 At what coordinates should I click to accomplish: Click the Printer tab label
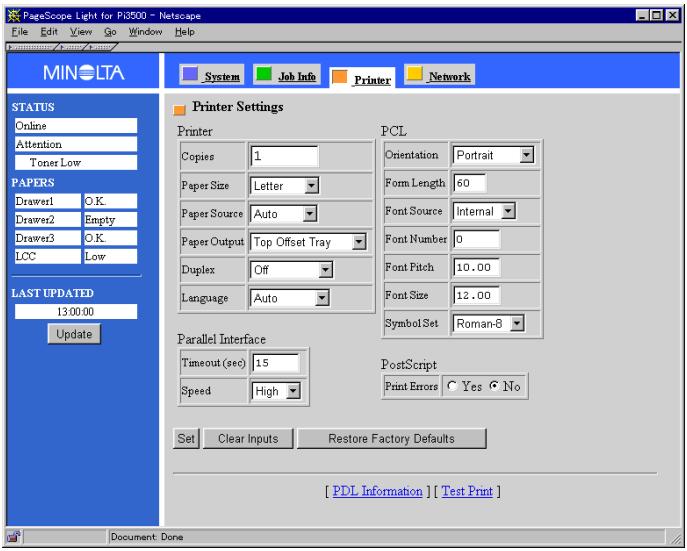pyautogui.click(x=372, y=80)
